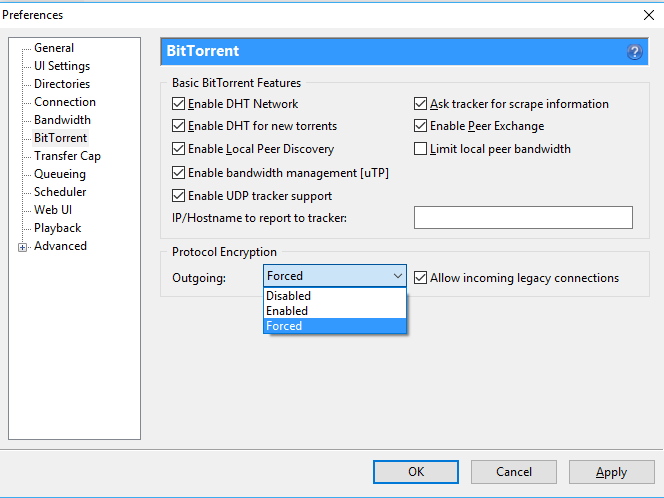Viewport: 664px width, 498px height.
Task: Uncheck Ask tracker for scrape information
Action: pyautogui.click(x=420, y=104)
